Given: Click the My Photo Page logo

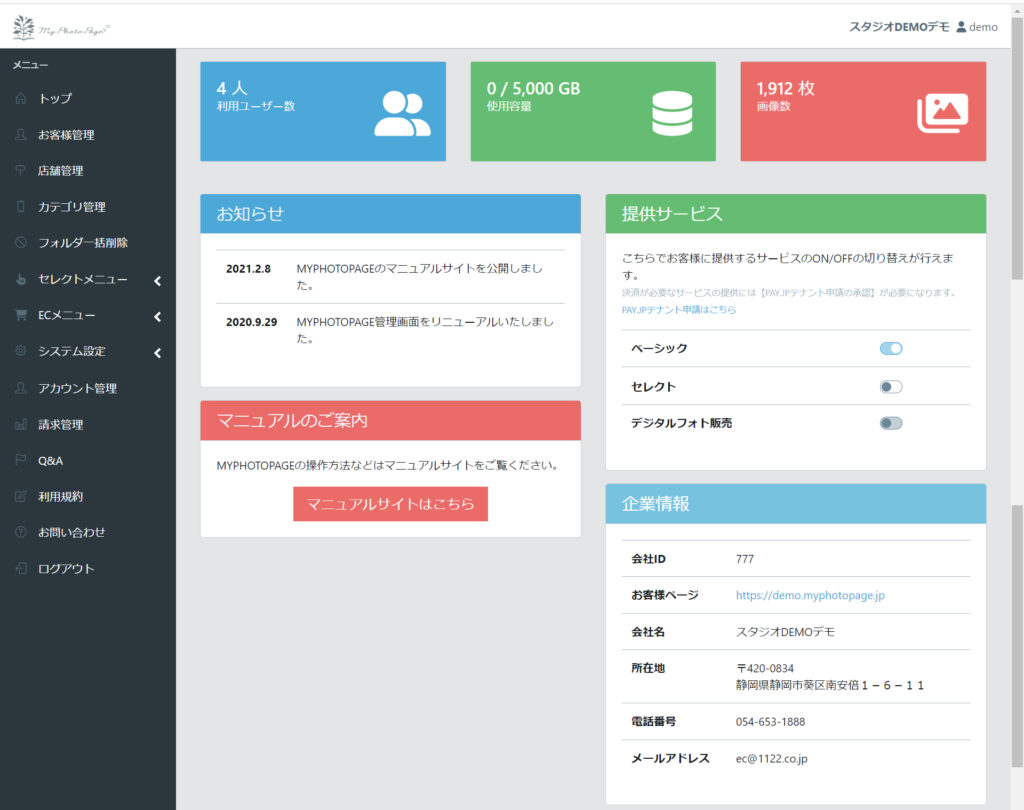Looking at the screenshot, I should pos(62,28).
